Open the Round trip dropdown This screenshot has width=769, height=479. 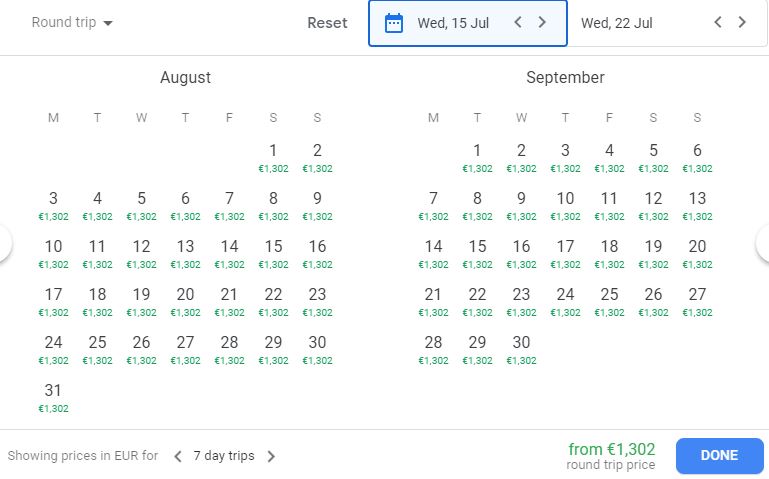click(72, 22)
